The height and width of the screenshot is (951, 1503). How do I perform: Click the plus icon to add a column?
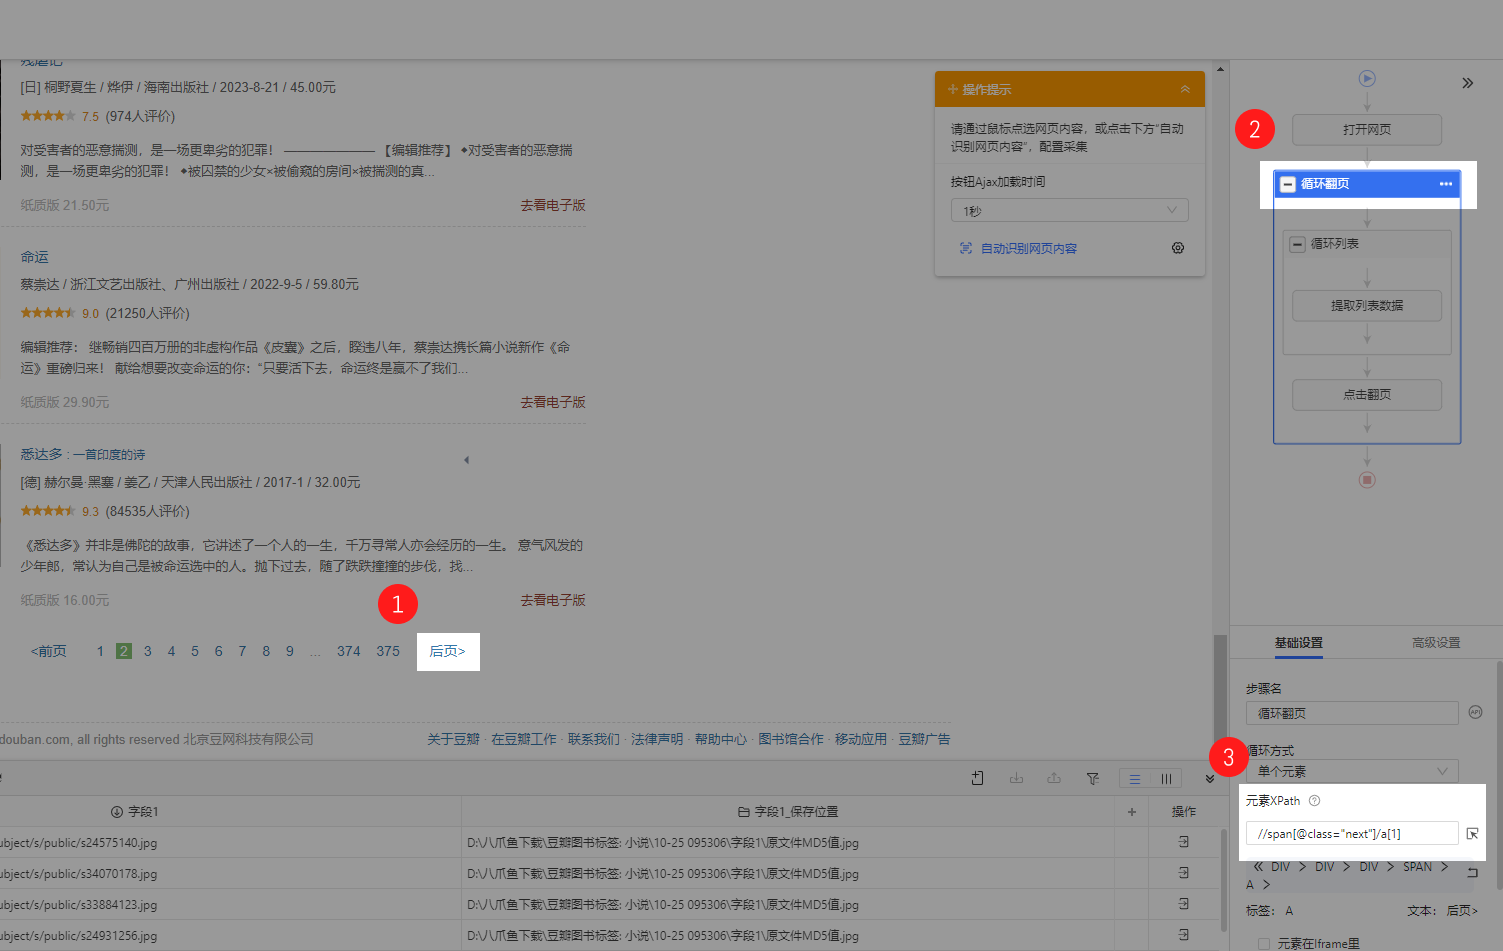[1132, 812]
